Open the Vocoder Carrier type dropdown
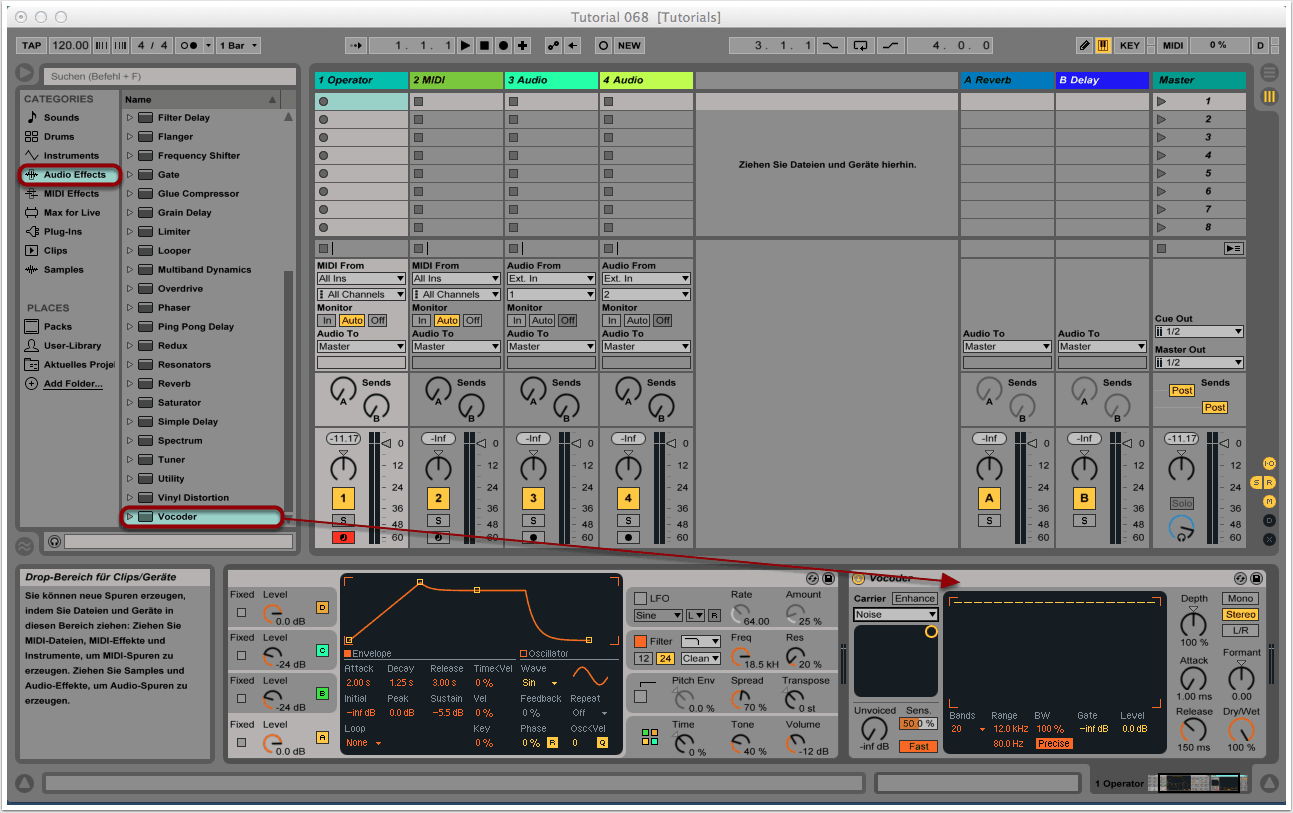 (x=895, y=615)
